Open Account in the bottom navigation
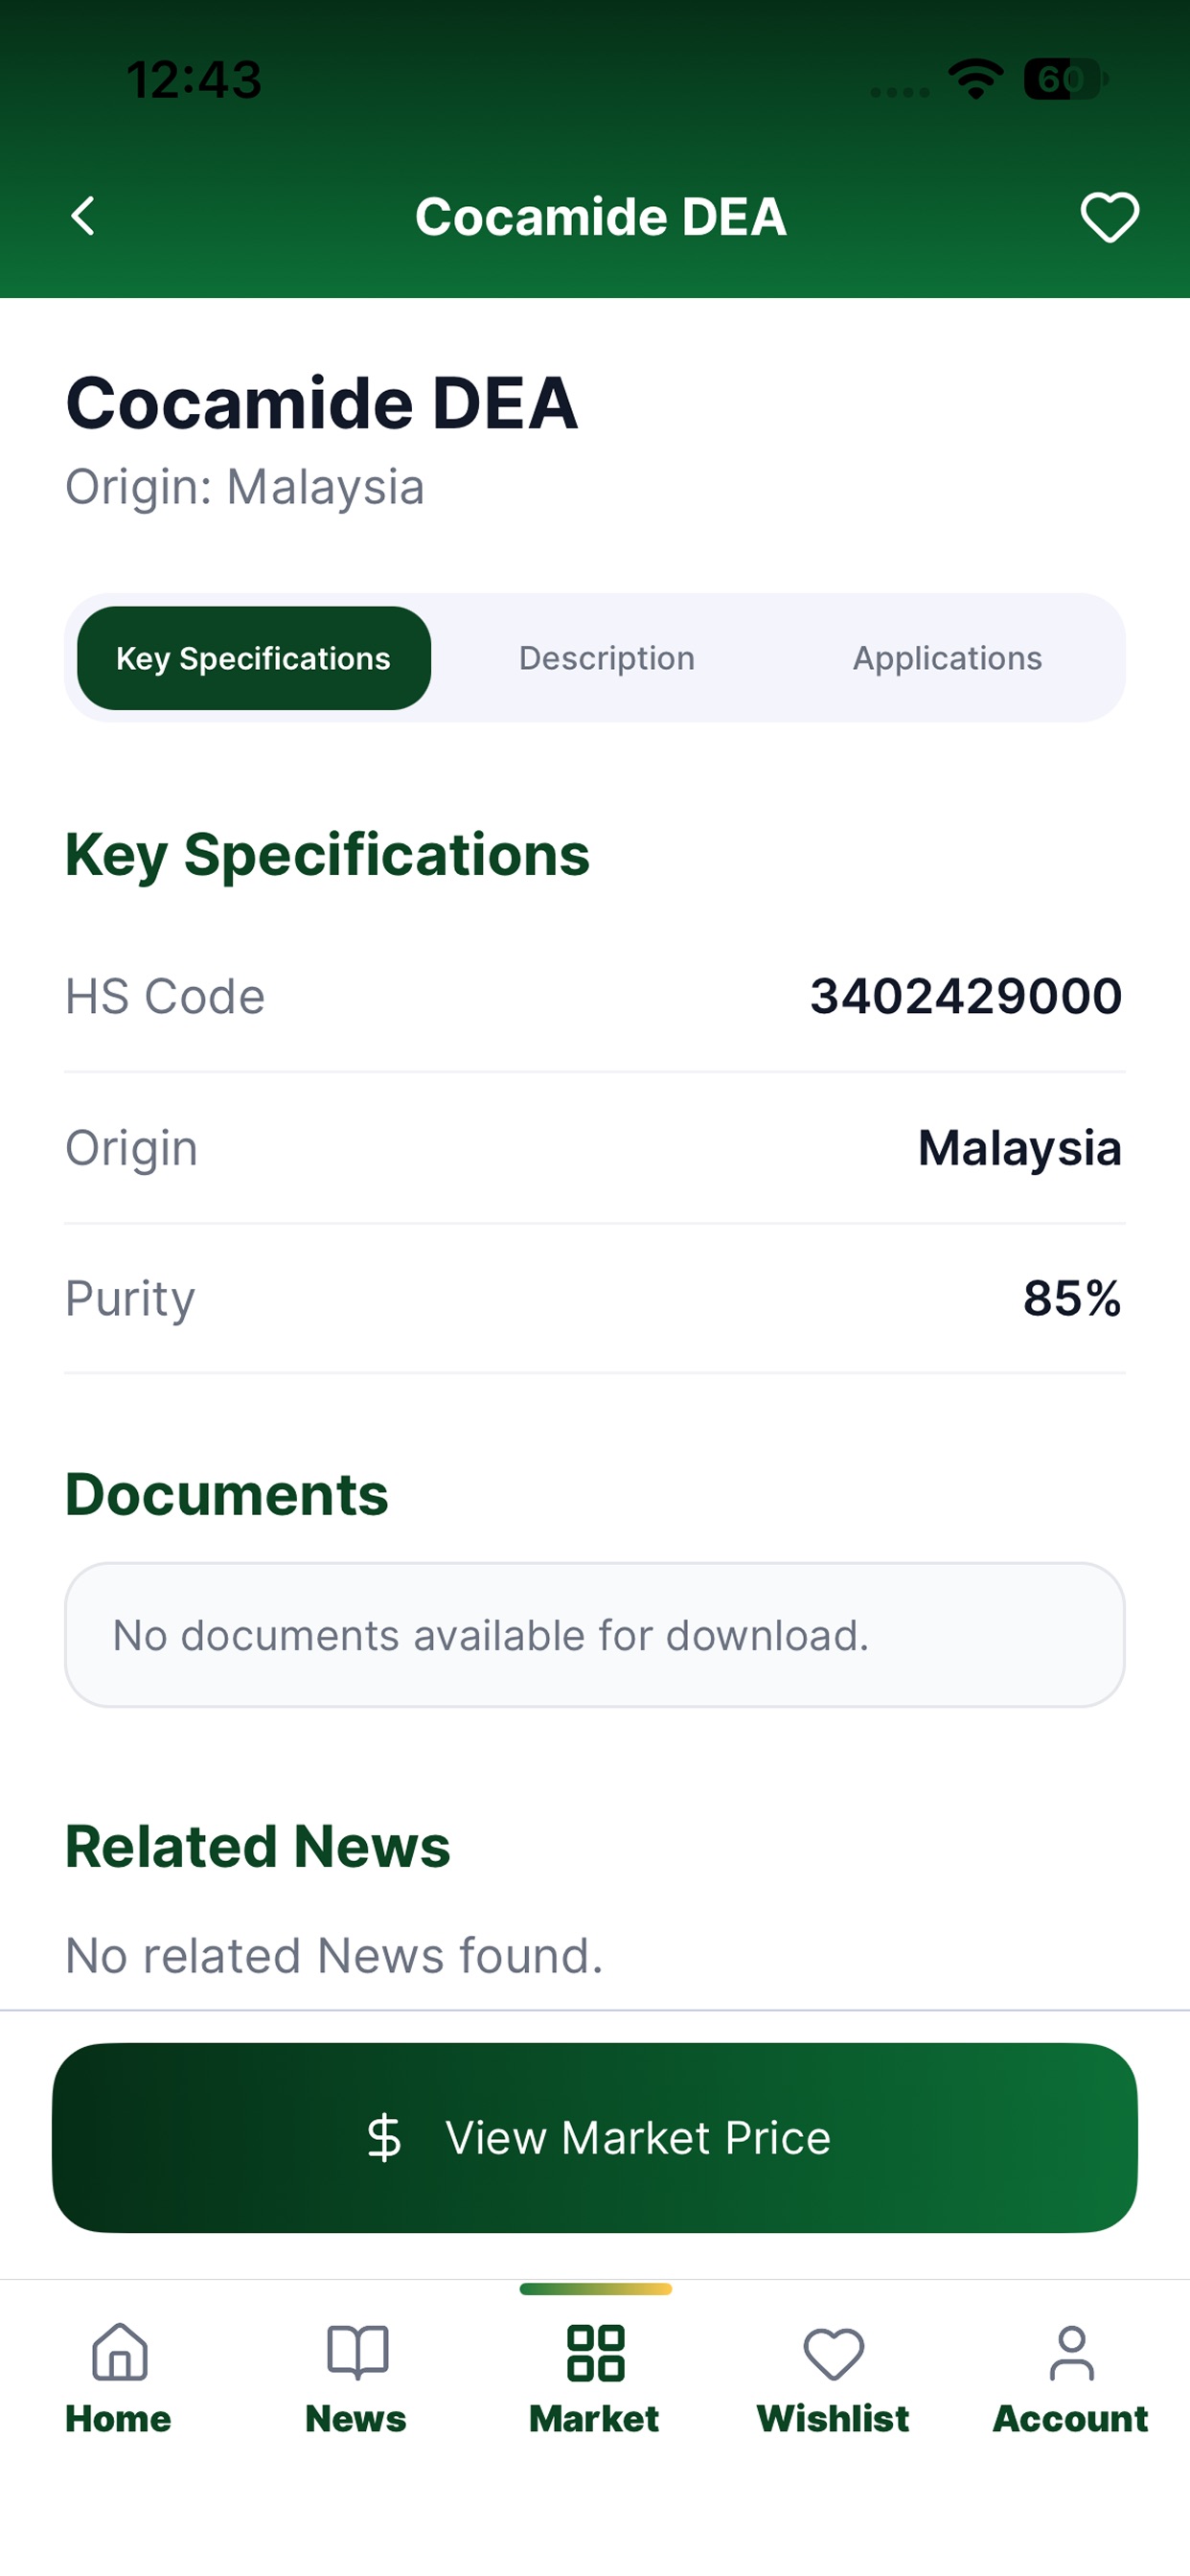Image resolution: width=1190 pixels, height=2576 pixels. click(1071, 2378)
